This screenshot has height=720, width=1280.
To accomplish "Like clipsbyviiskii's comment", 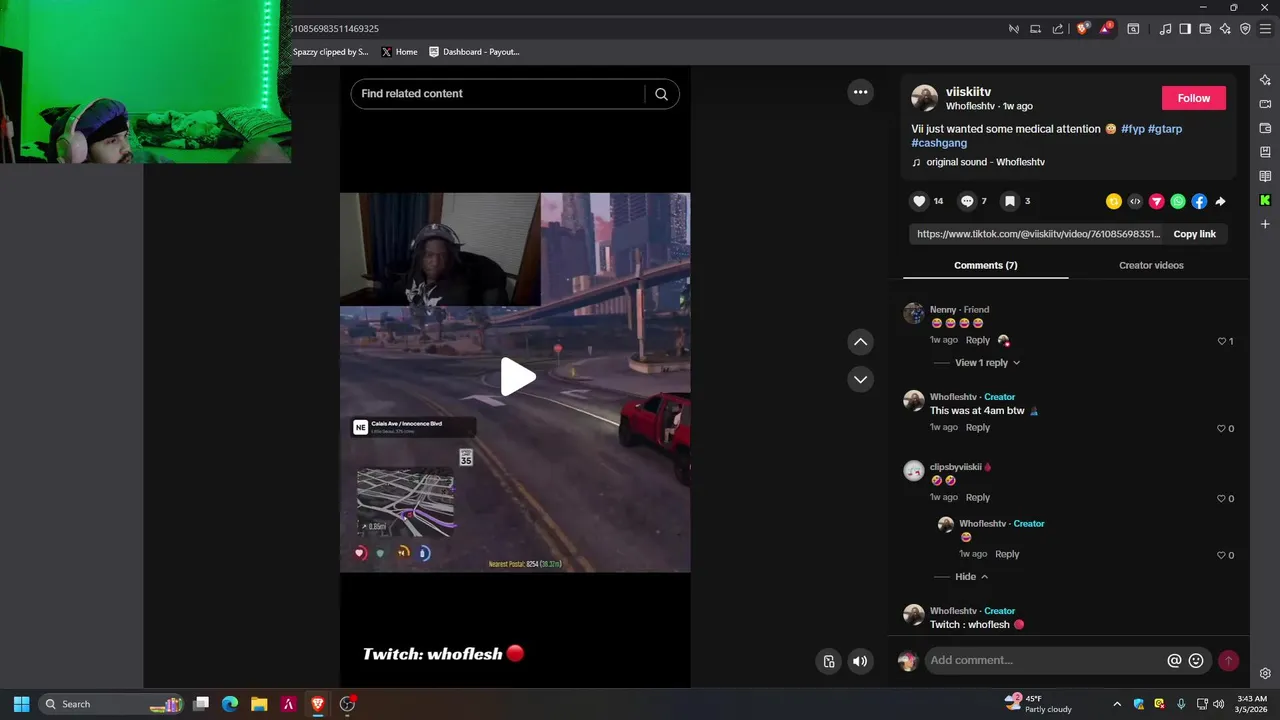I will pos(1221,498).
